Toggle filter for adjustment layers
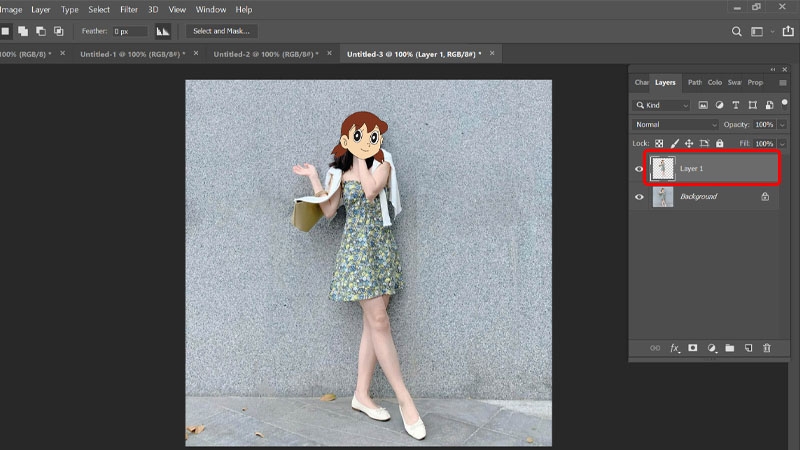This screenshot has height=450, width=800. [719, 105]
